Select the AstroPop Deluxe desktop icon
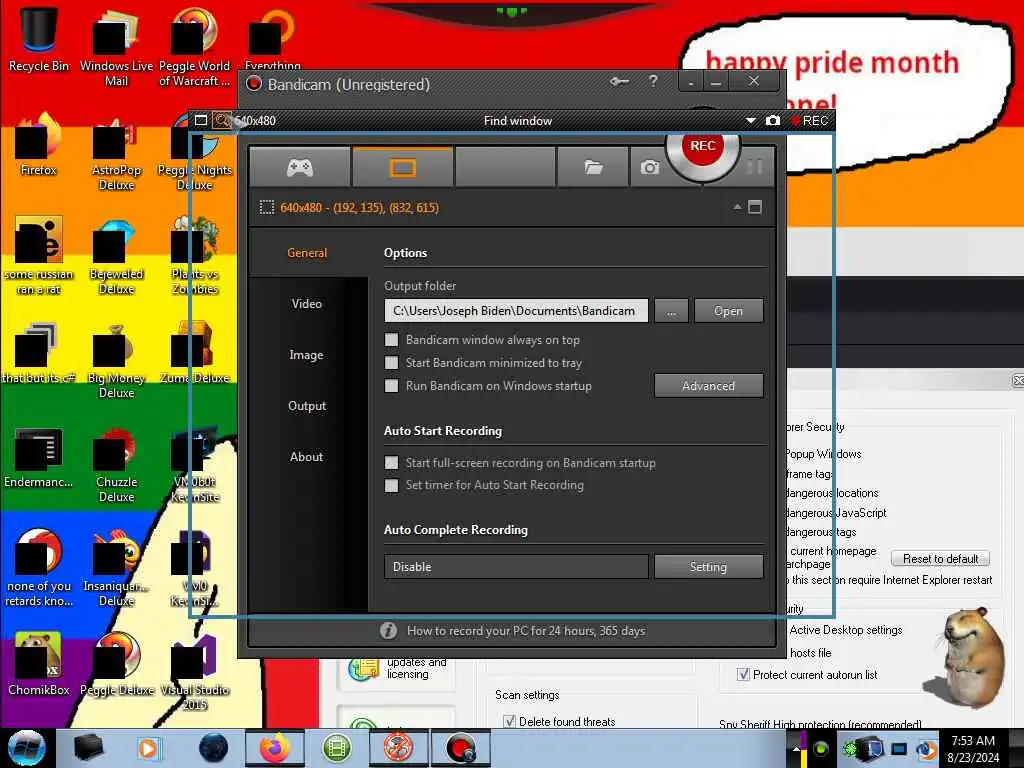1024x768 pixels. click(x=116, y=154)
